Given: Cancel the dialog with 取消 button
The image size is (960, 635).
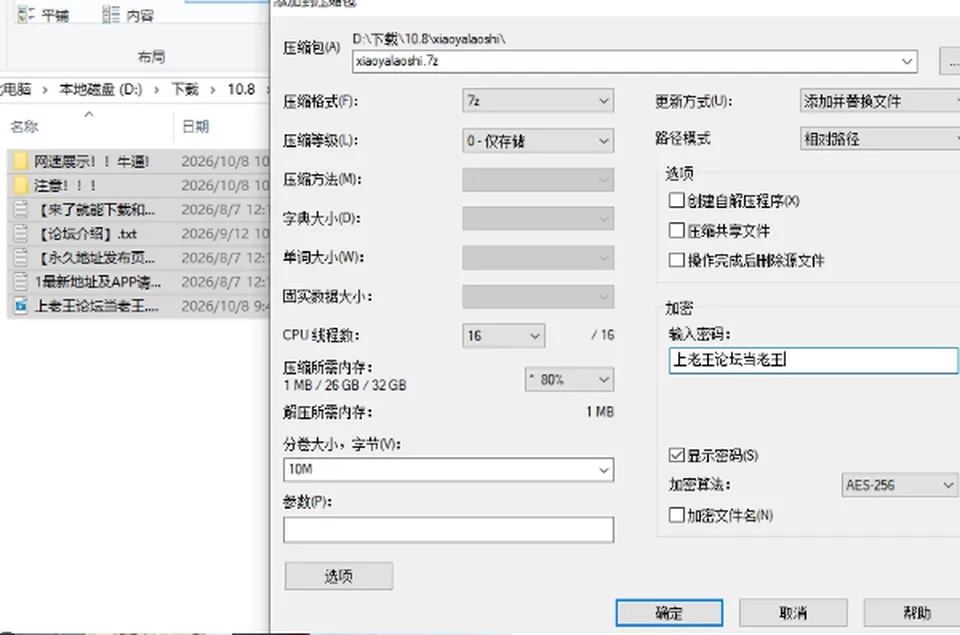Looking at the screenshot, I should (793, 612).
